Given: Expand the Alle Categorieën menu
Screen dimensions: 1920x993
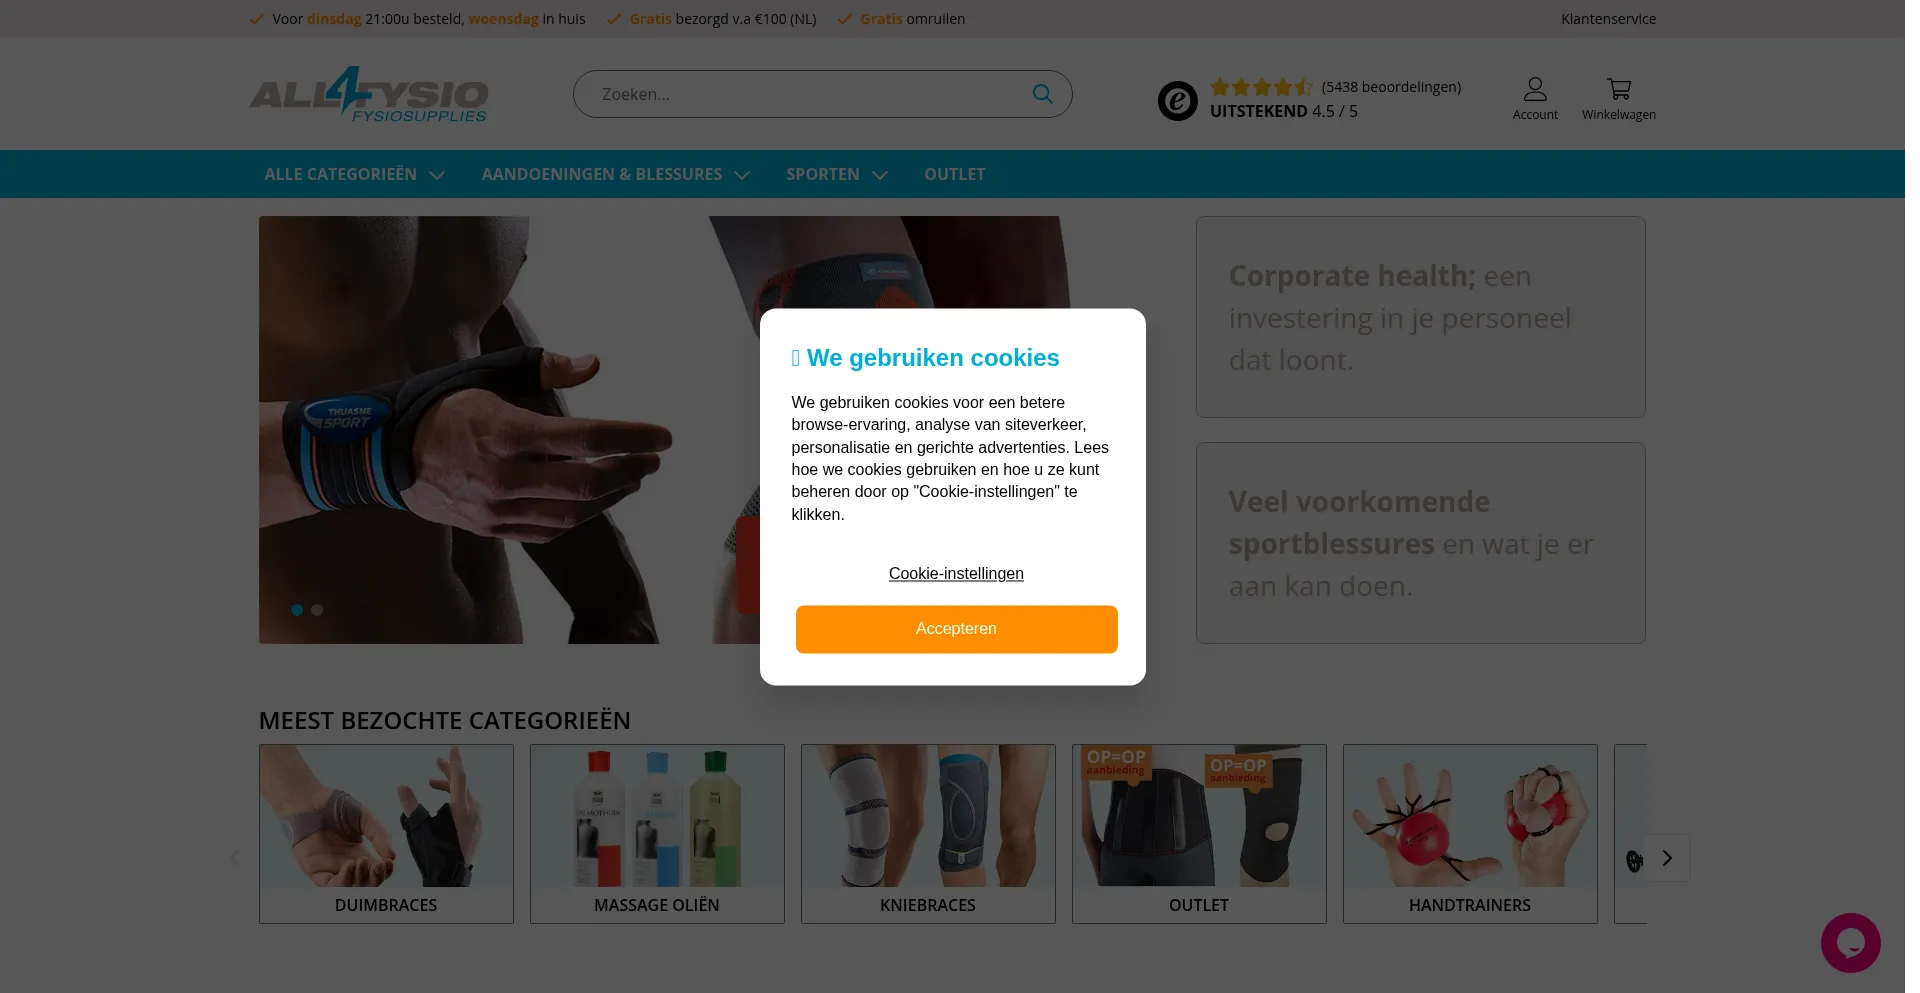Looking at the screenshot, I should tap(354, 174).
